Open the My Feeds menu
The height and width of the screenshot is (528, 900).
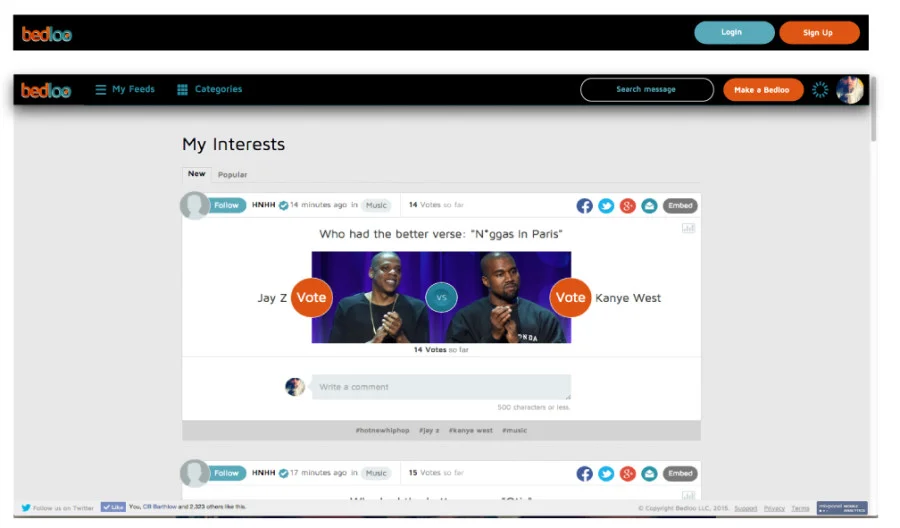tap(125, 90)
